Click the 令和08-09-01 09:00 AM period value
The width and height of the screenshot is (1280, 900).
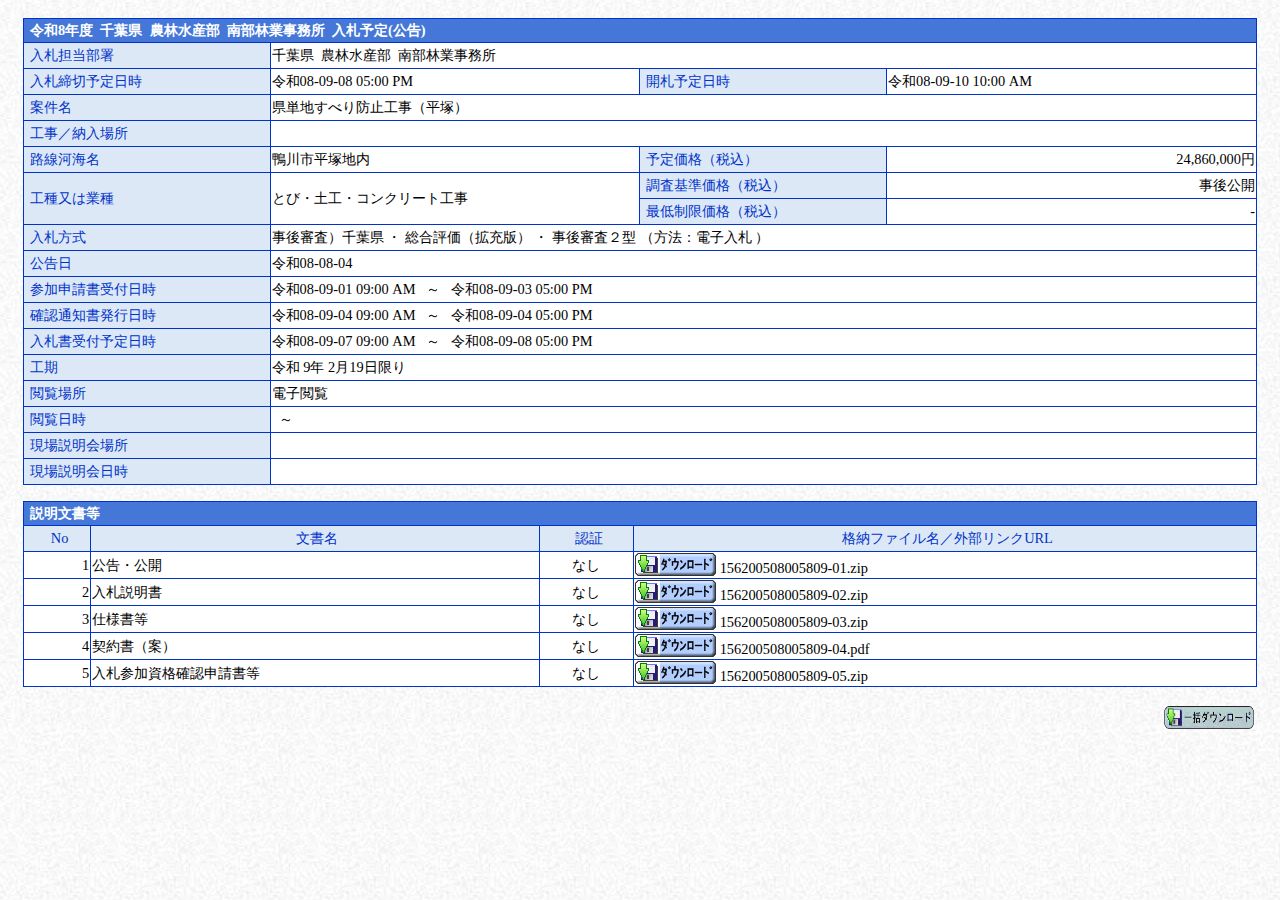coord(432,289)
